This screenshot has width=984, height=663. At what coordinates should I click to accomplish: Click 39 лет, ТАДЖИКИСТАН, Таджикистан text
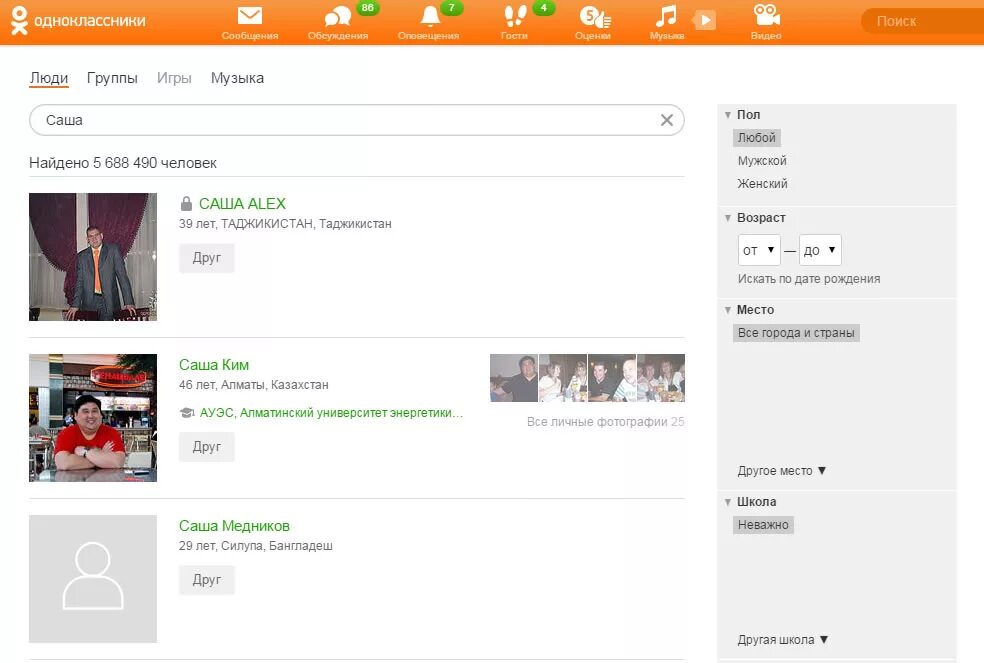pos(285,224)
